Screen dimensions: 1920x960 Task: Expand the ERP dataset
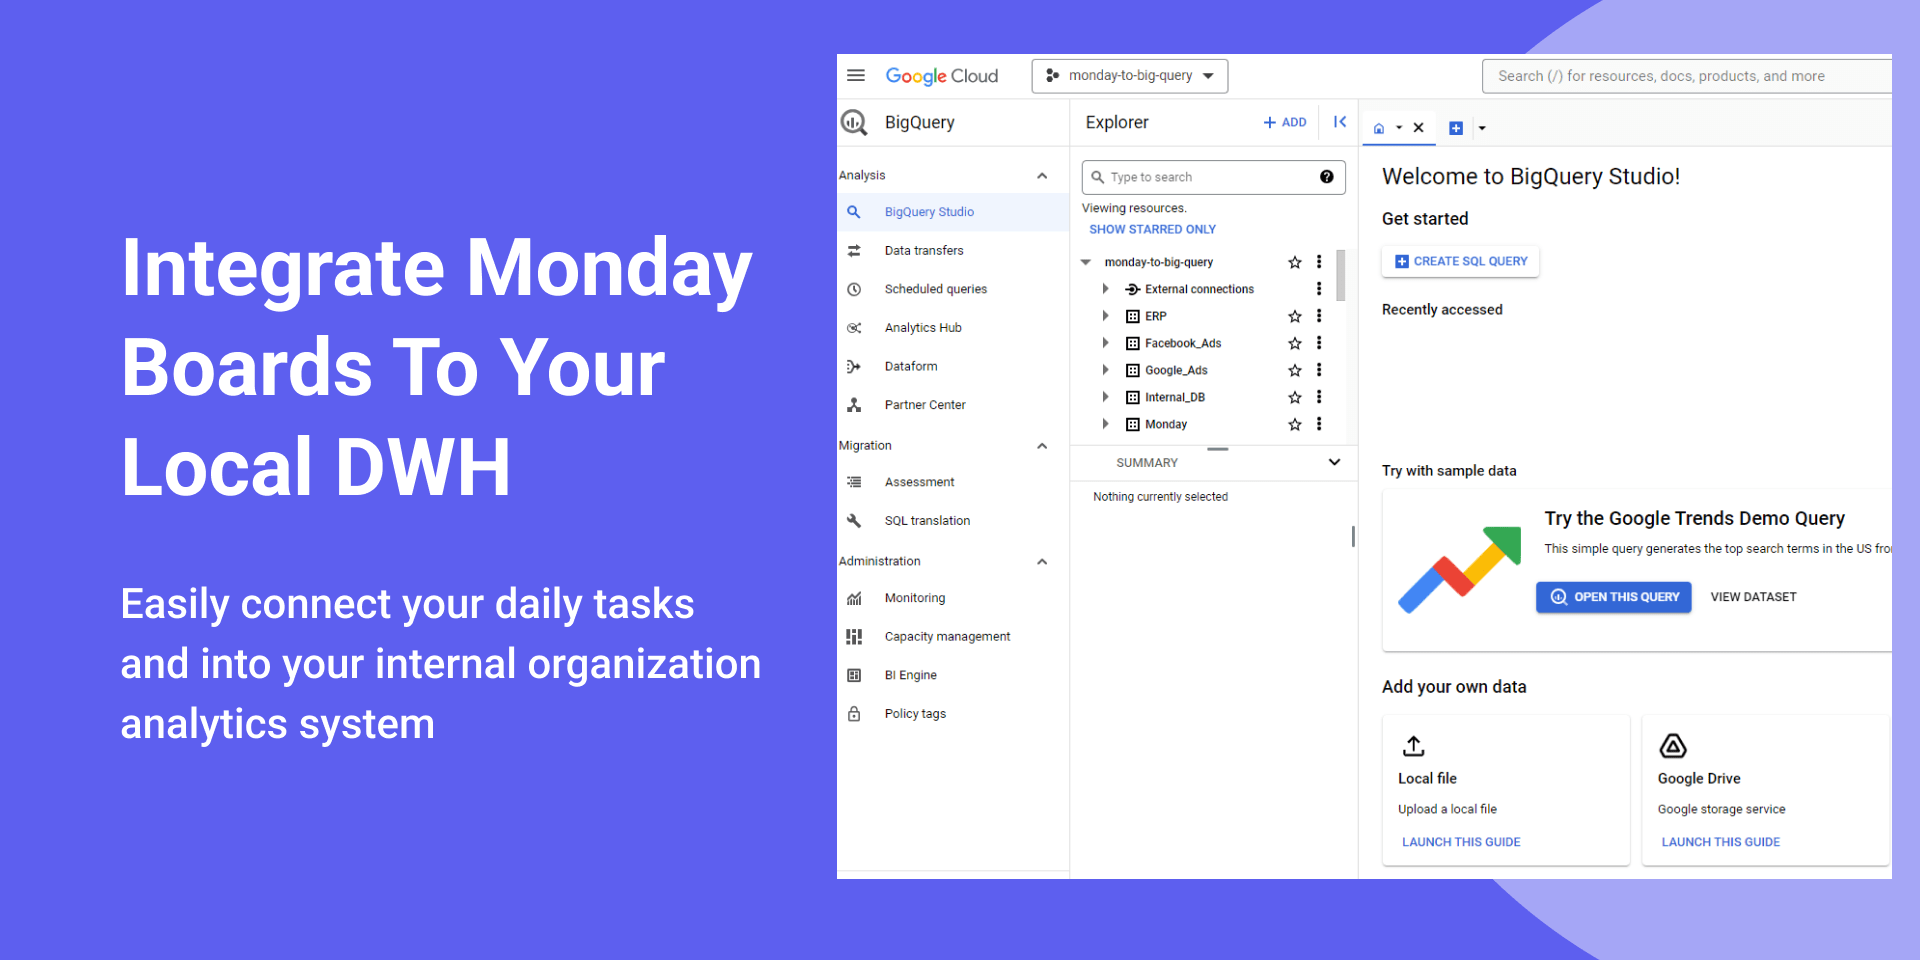[x=1105, y=316]
